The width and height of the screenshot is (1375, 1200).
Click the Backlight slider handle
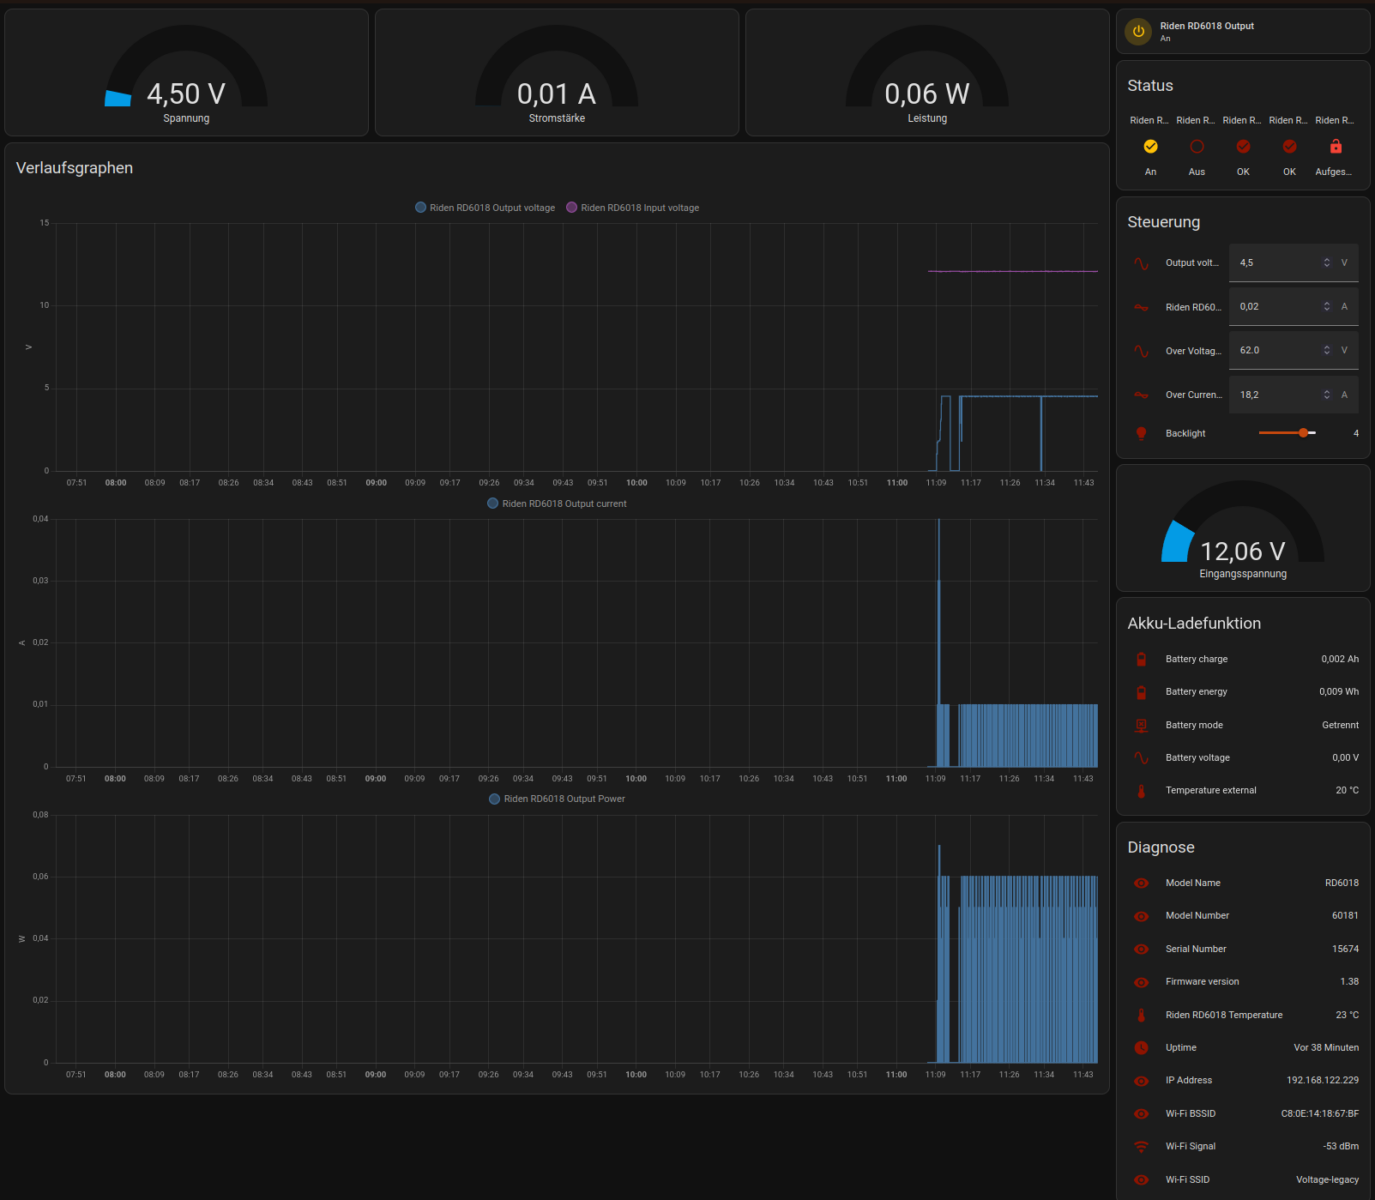point(1303,433)
